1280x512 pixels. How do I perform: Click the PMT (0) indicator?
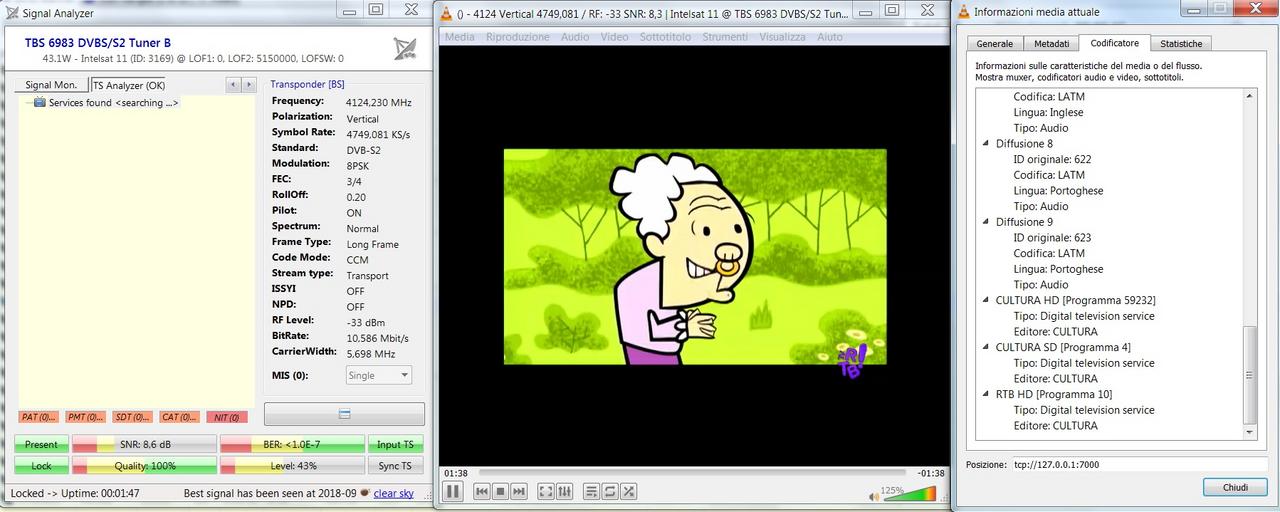tap(85, 417)
